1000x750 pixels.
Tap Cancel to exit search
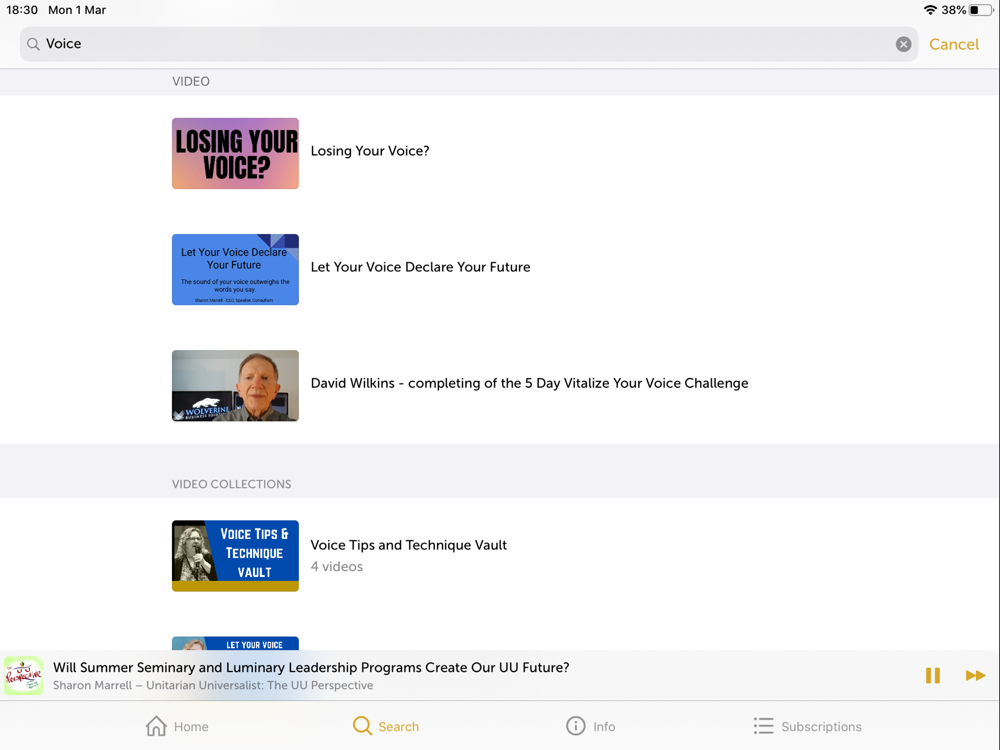click(953, 44)
